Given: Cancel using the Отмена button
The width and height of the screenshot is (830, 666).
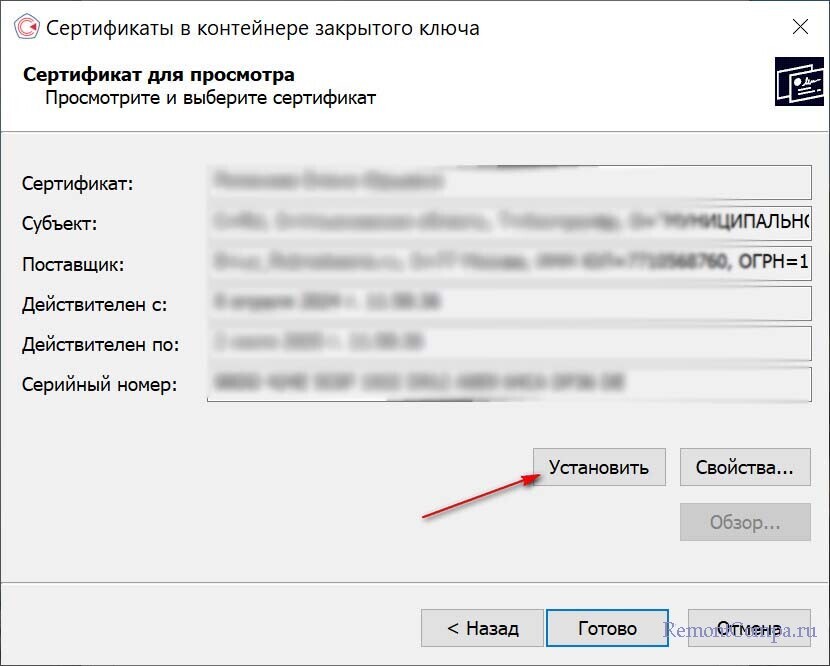Looking at the screenshot, I should 748,629.
